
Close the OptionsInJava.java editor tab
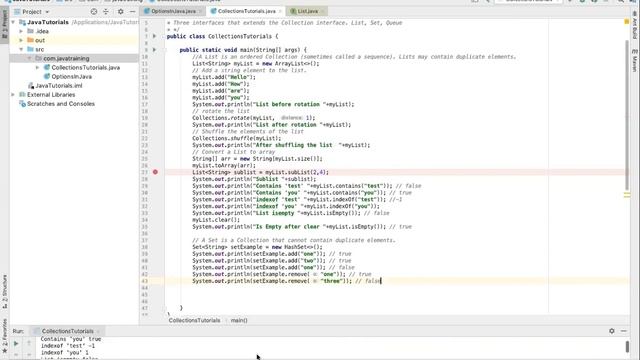click(x=200, y=11)
